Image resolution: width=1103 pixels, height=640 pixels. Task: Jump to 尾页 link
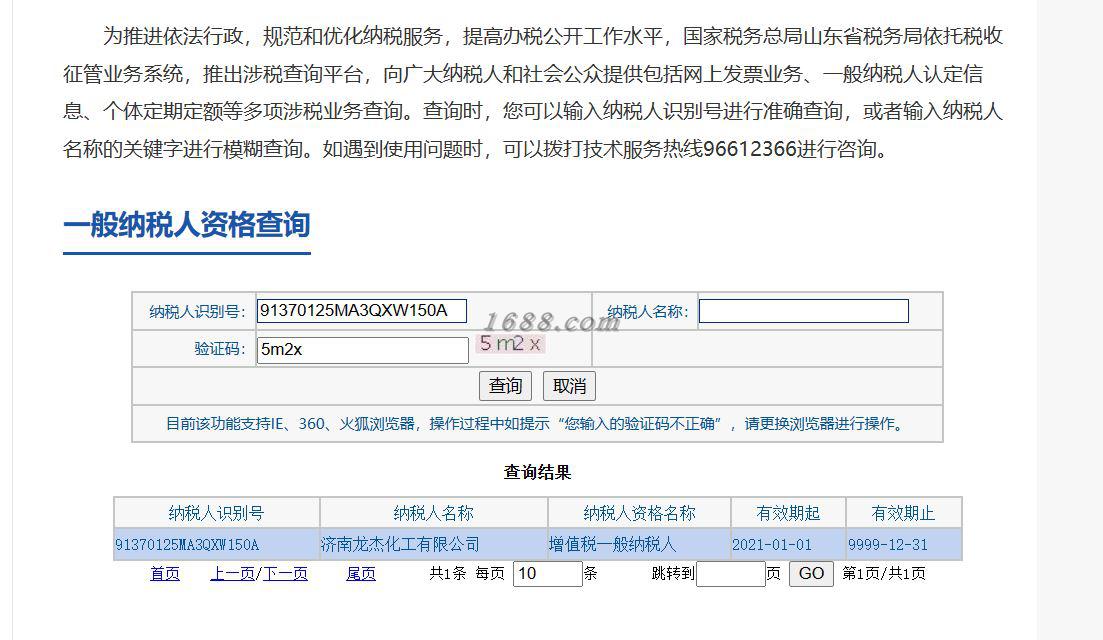coord(361,574)
